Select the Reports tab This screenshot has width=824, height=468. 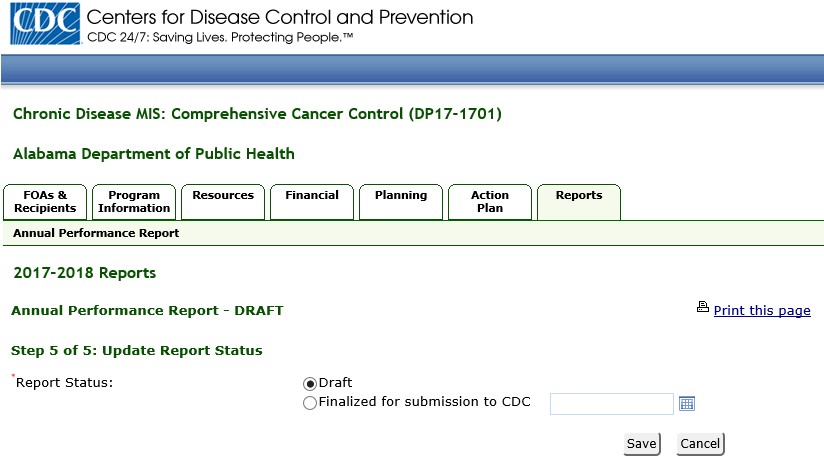point(579,202)
